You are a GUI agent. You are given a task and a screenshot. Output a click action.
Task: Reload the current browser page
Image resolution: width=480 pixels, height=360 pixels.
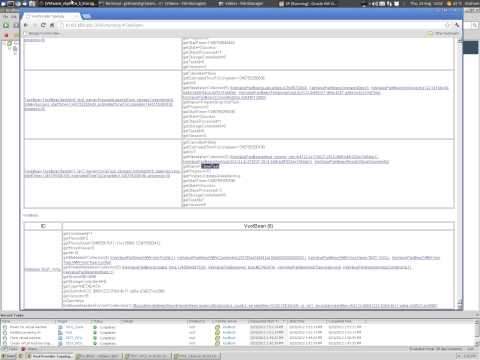[43, 25]
